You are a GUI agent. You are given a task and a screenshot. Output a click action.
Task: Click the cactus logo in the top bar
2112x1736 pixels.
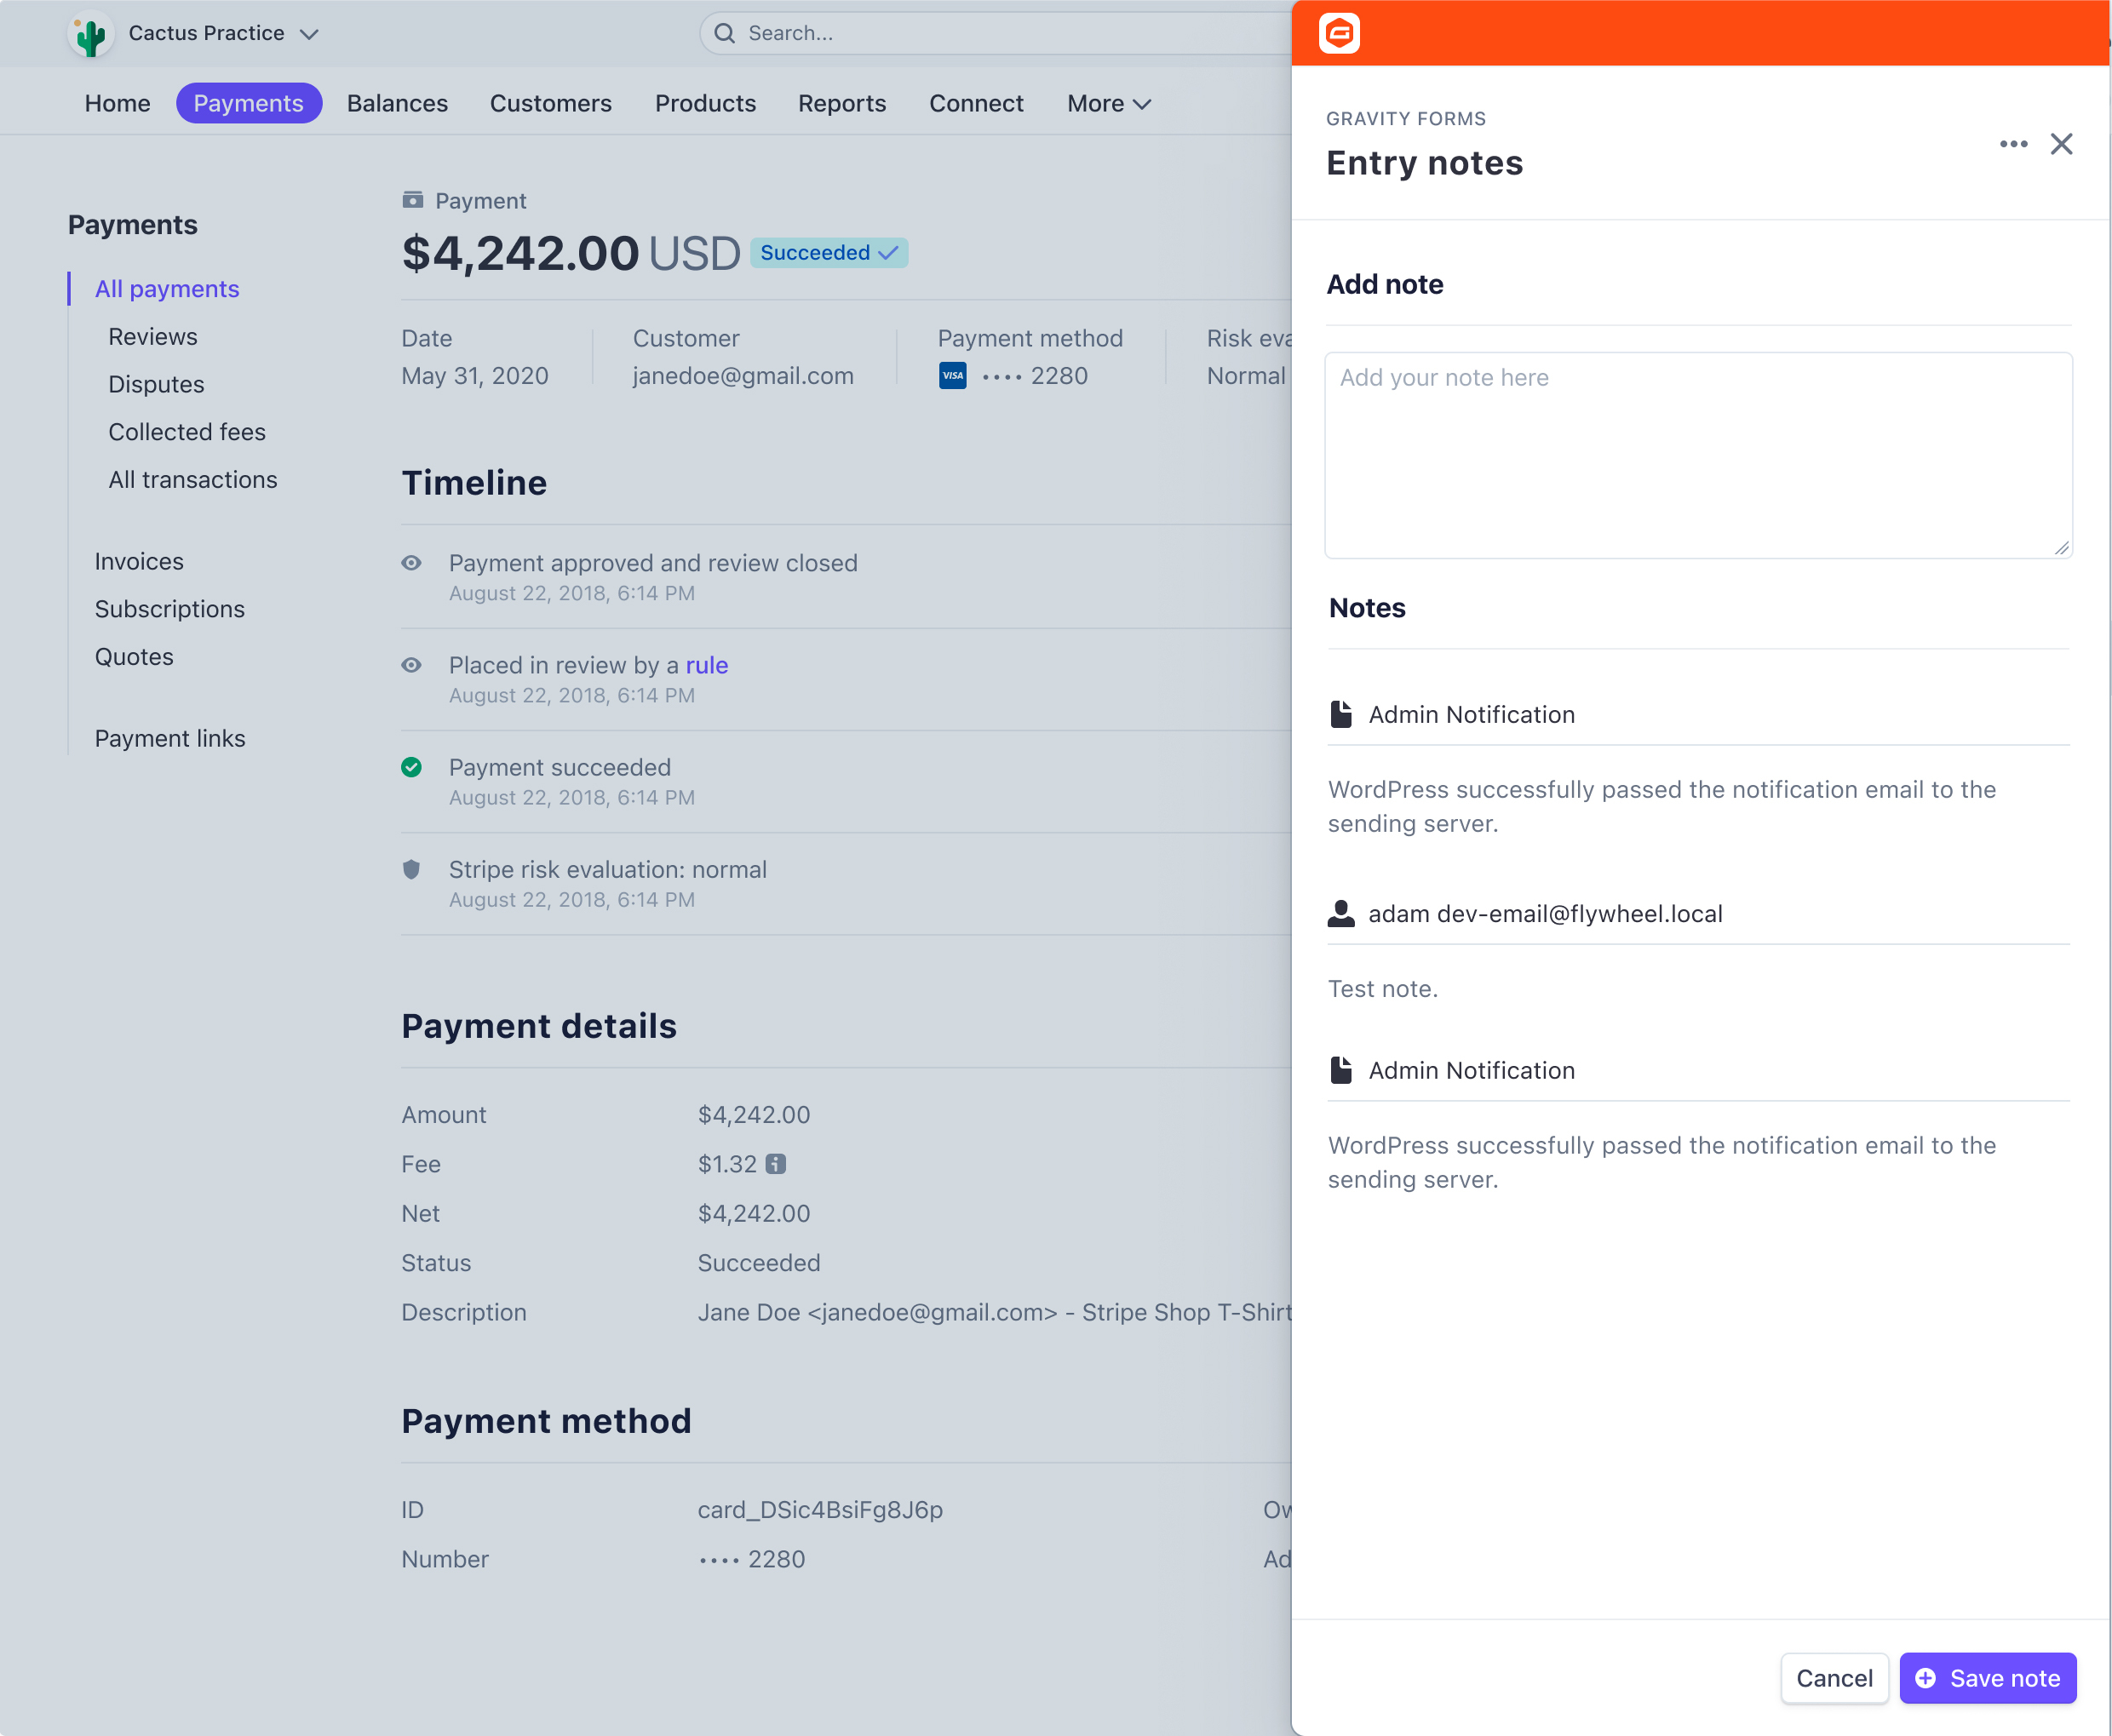(90, 32)
